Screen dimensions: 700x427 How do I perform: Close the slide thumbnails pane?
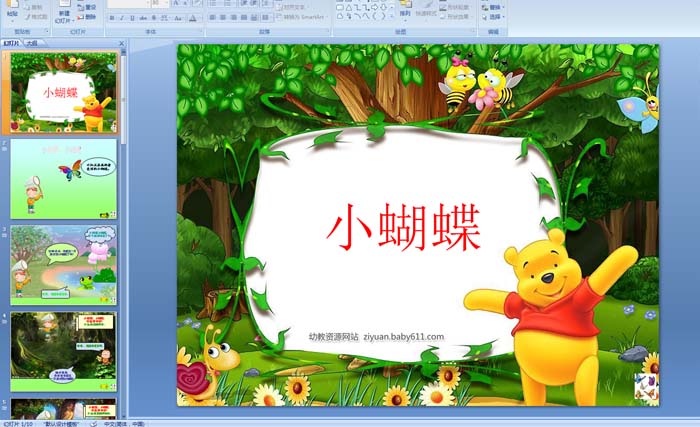pyautogui.click(x=121, y=43)
